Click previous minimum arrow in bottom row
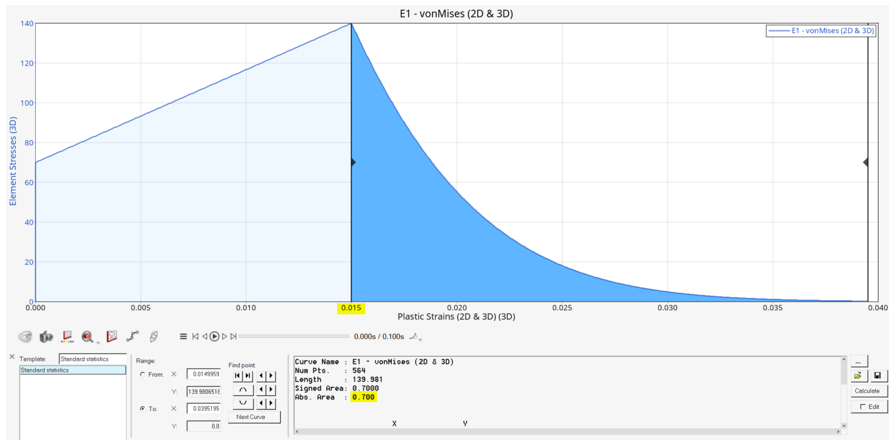 (x=261, y=403)
